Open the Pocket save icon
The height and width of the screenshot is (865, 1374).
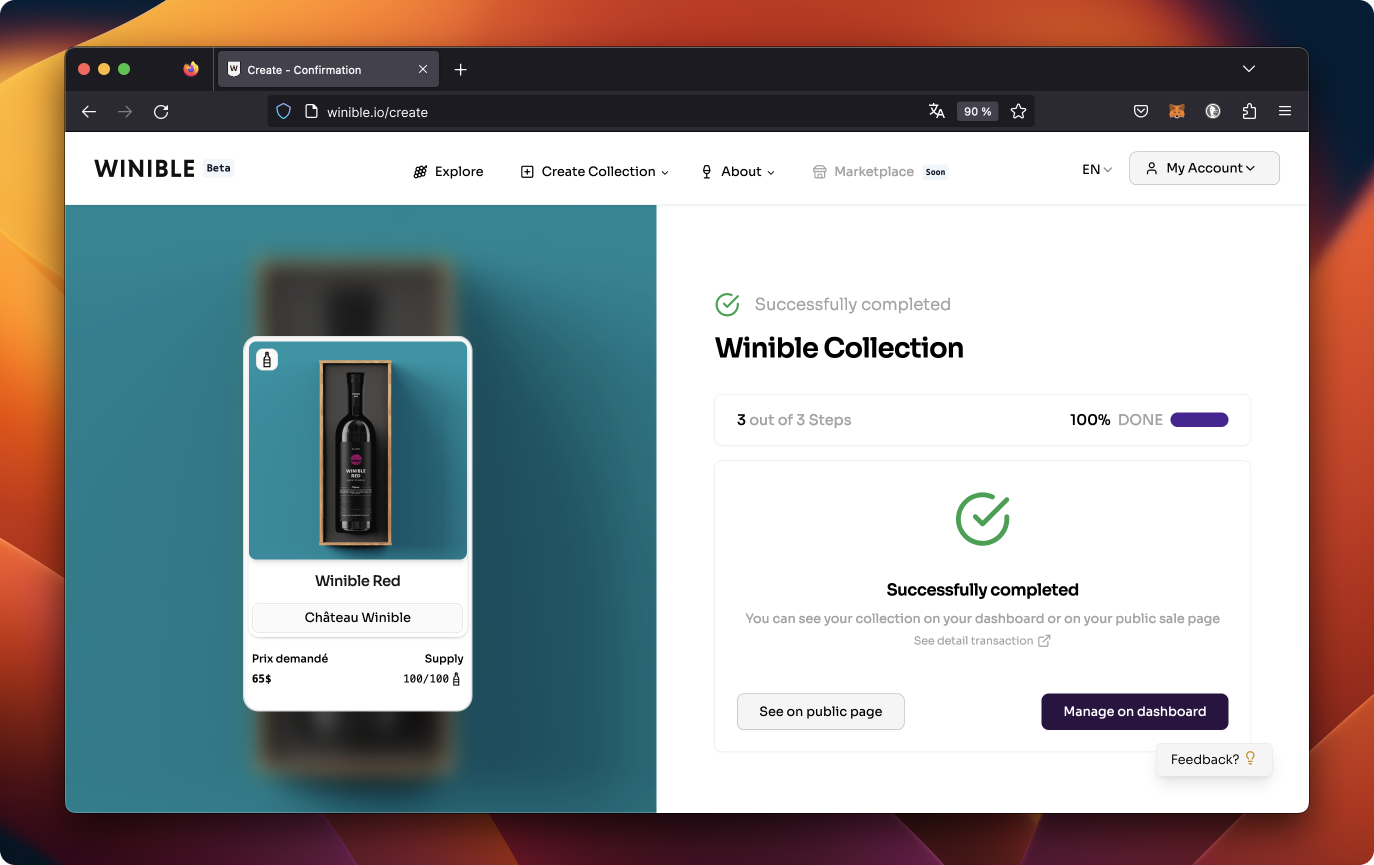click(1141, 112)
